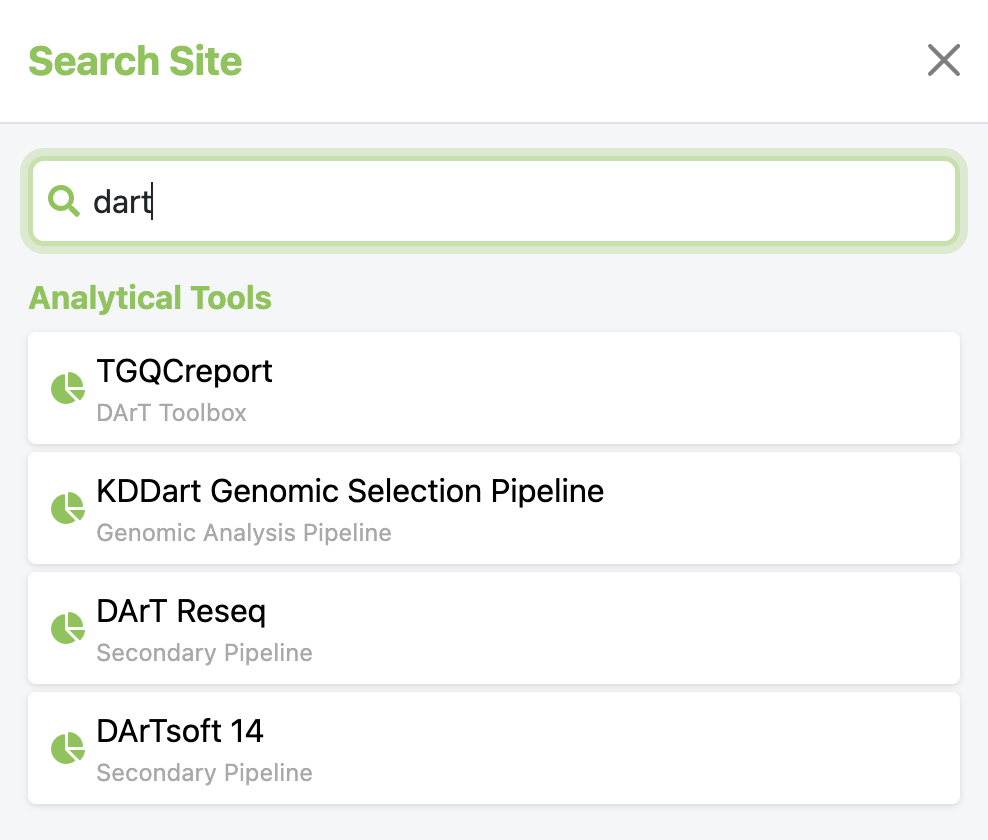The width and height of the screenshot is (988, 840).
Task: Click 'Secondary Pipeline' subtitle under DArT Reseq
Action: [x=204, y=653]
